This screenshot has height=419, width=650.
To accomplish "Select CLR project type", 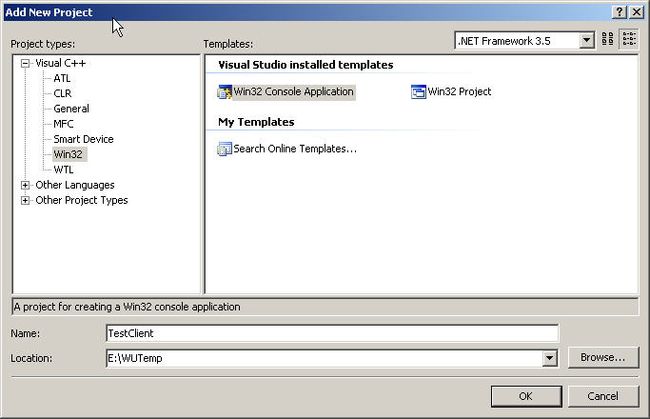I will (62, 94).
